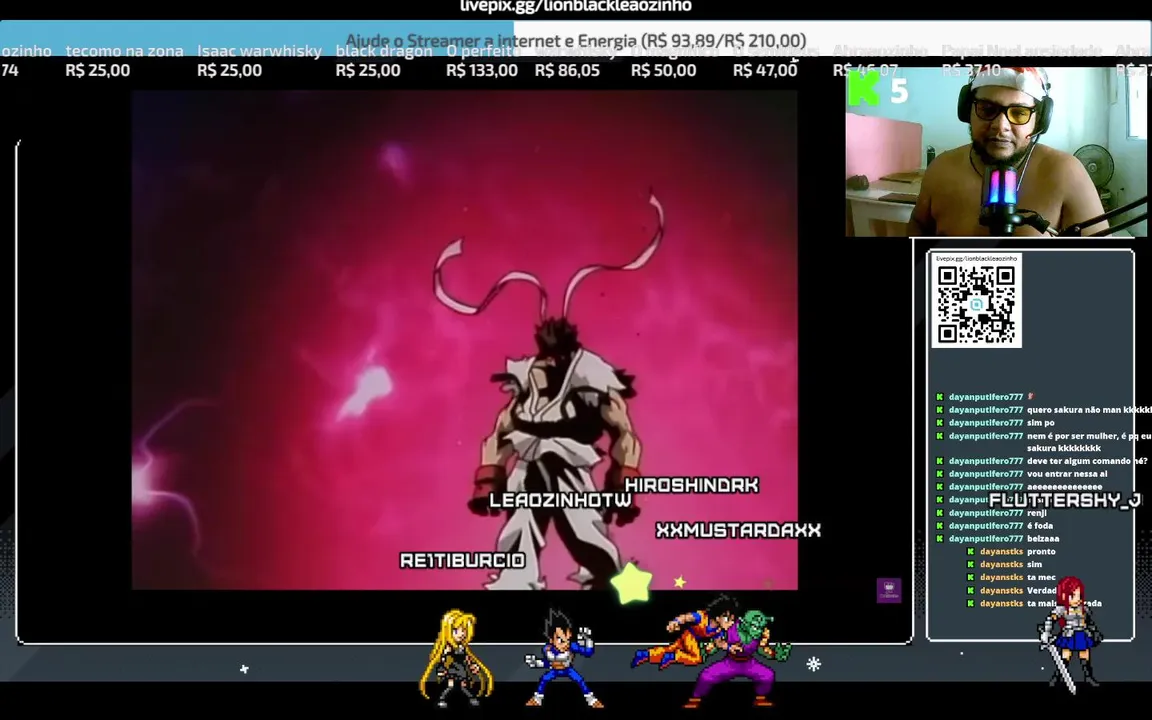Click the 'HIROSHINDRK' name tag

point(691,485)
